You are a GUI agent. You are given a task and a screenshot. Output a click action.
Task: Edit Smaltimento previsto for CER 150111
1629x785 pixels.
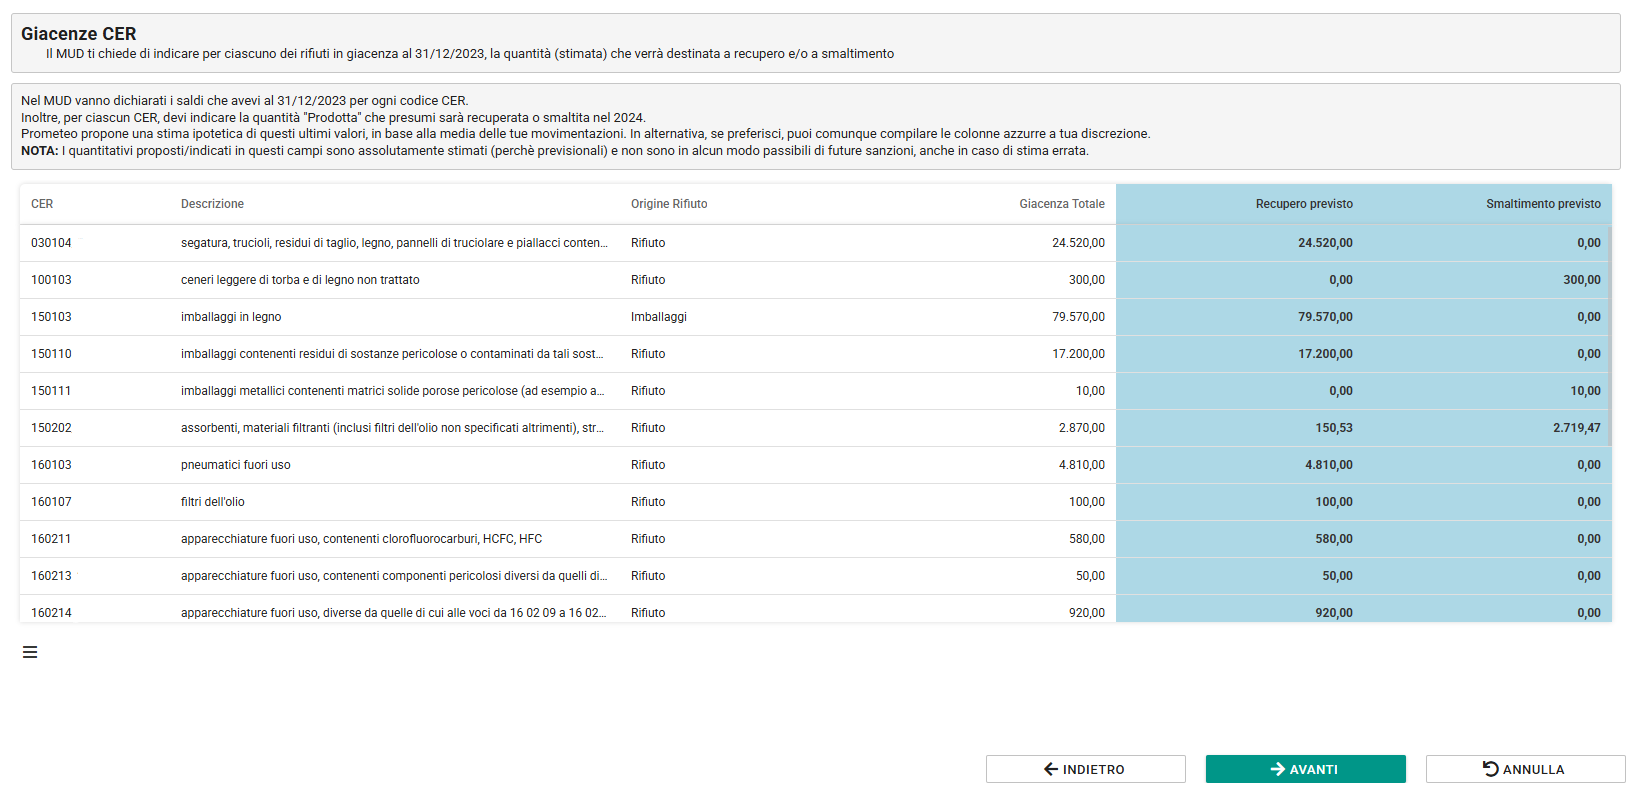coord(1488,391)
